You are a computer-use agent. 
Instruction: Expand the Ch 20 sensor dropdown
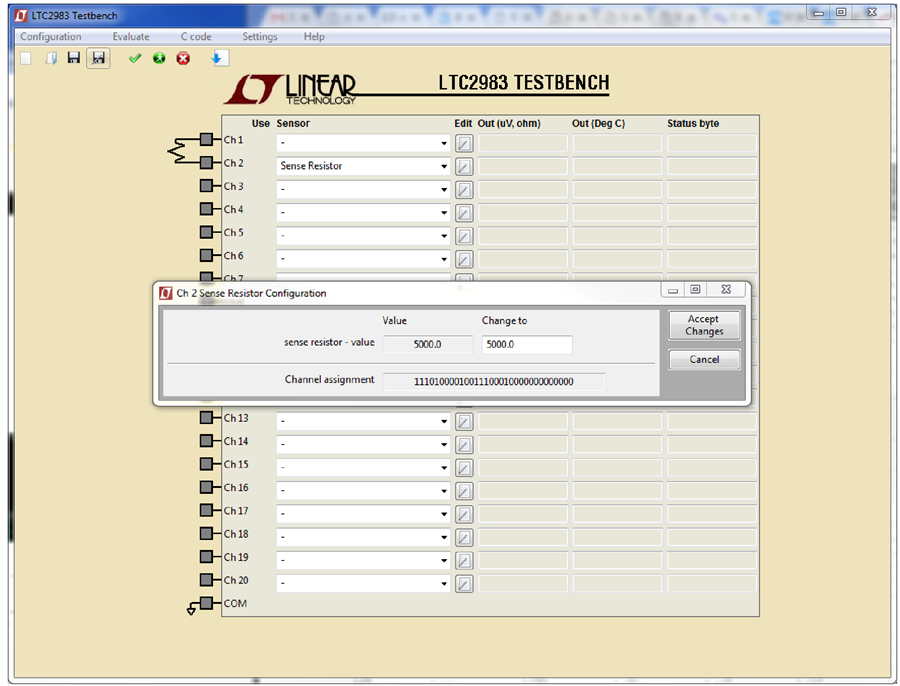(x=363, y=583)
